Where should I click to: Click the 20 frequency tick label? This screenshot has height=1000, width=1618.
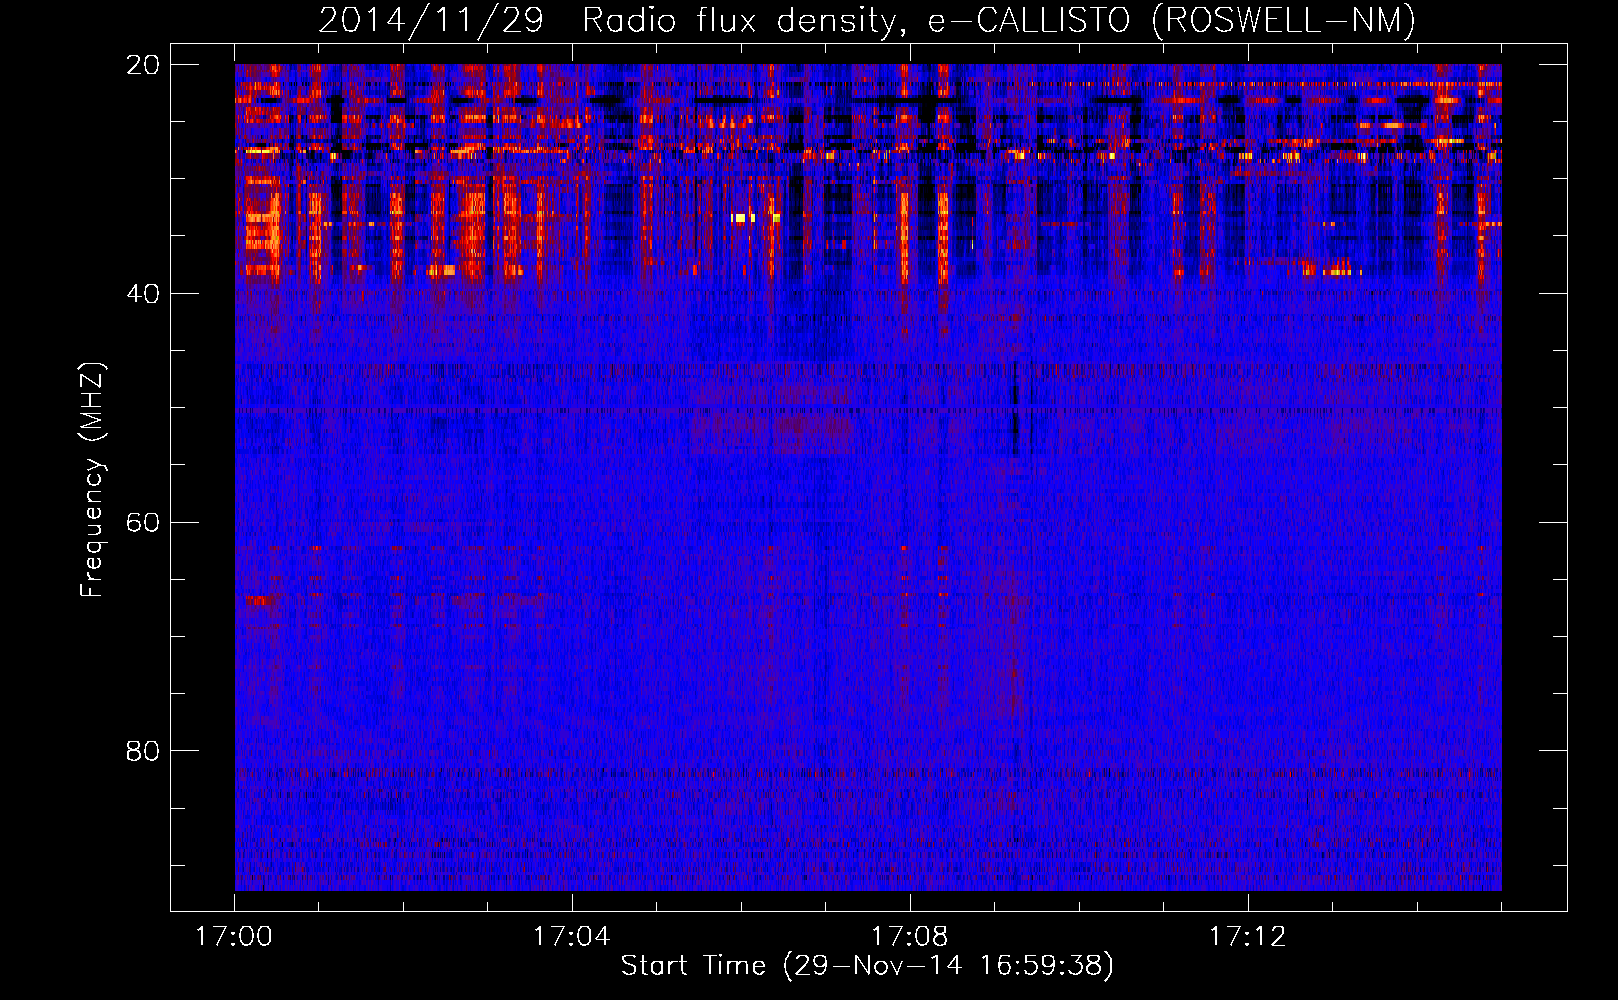143,65
